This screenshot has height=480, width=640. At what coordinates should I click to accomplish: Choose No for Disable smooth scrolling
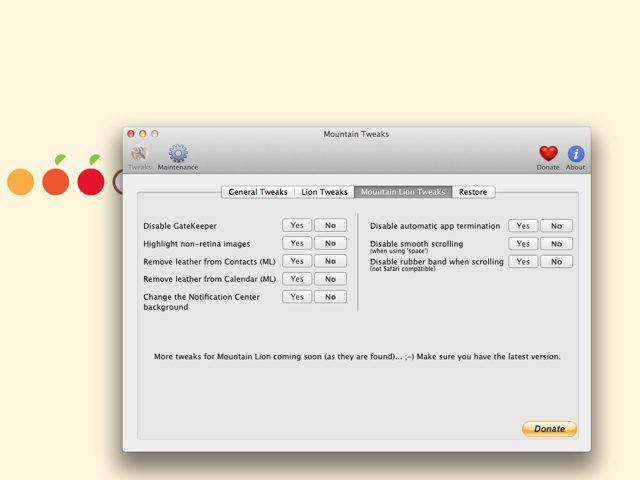coord(556,244)
